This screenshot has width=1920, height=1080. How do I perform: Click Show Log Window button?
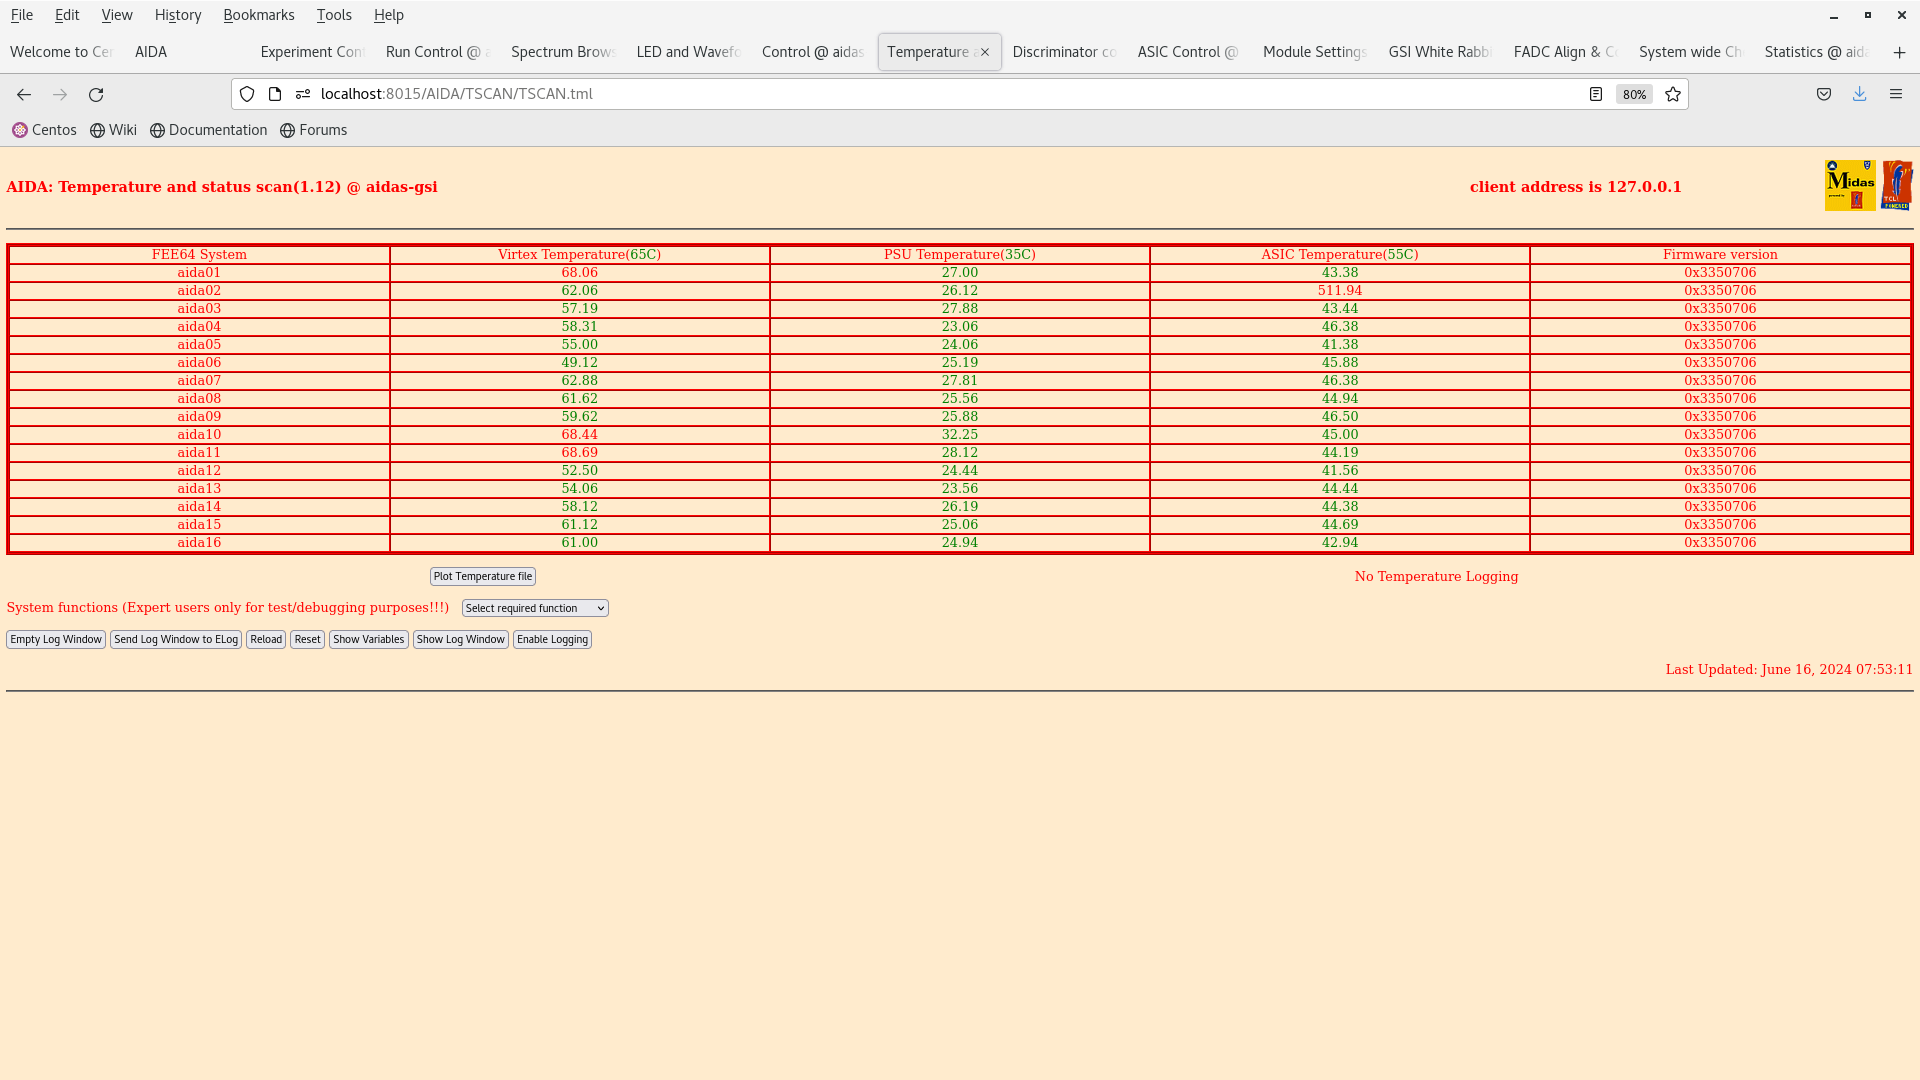tap(460, 640)
